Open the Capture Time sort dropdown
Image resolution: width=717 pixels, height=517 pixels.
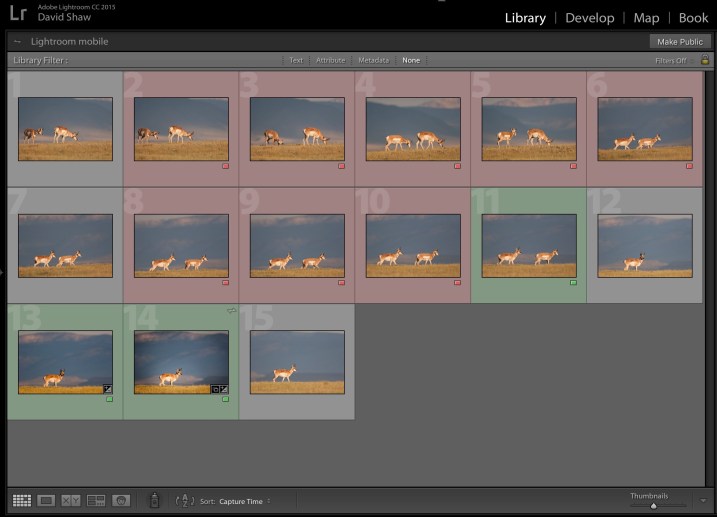pyautogui.click(x=245, y=501)
